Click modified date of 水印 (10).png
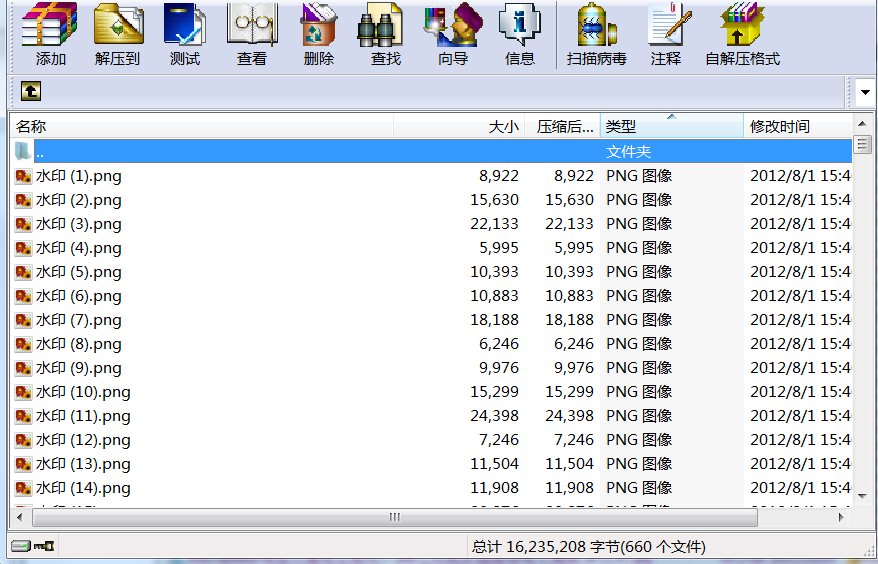 pyautogui.click(x=800, y=392)
